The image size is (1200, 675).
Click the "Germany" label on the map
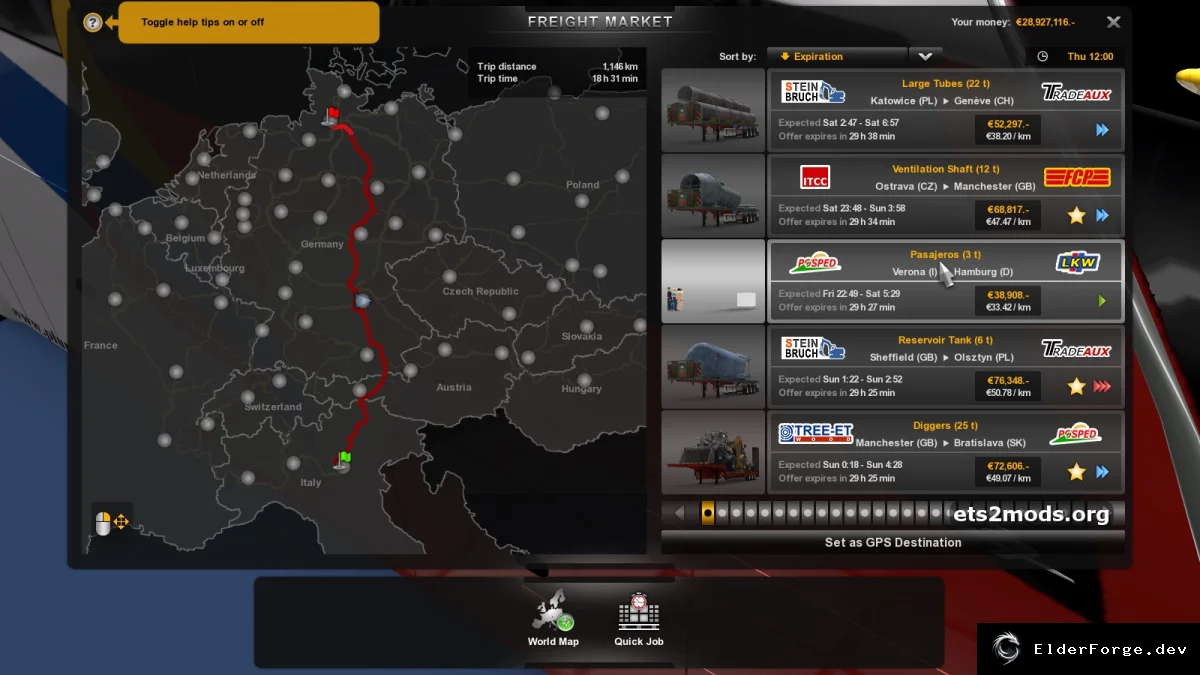pos(322,244)
